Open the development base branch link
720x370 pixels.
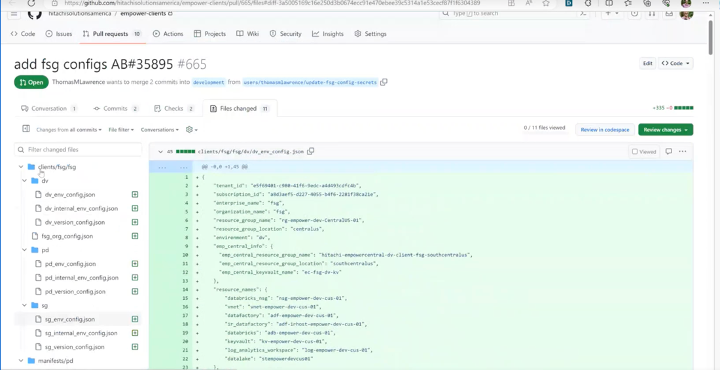(208, 82)
